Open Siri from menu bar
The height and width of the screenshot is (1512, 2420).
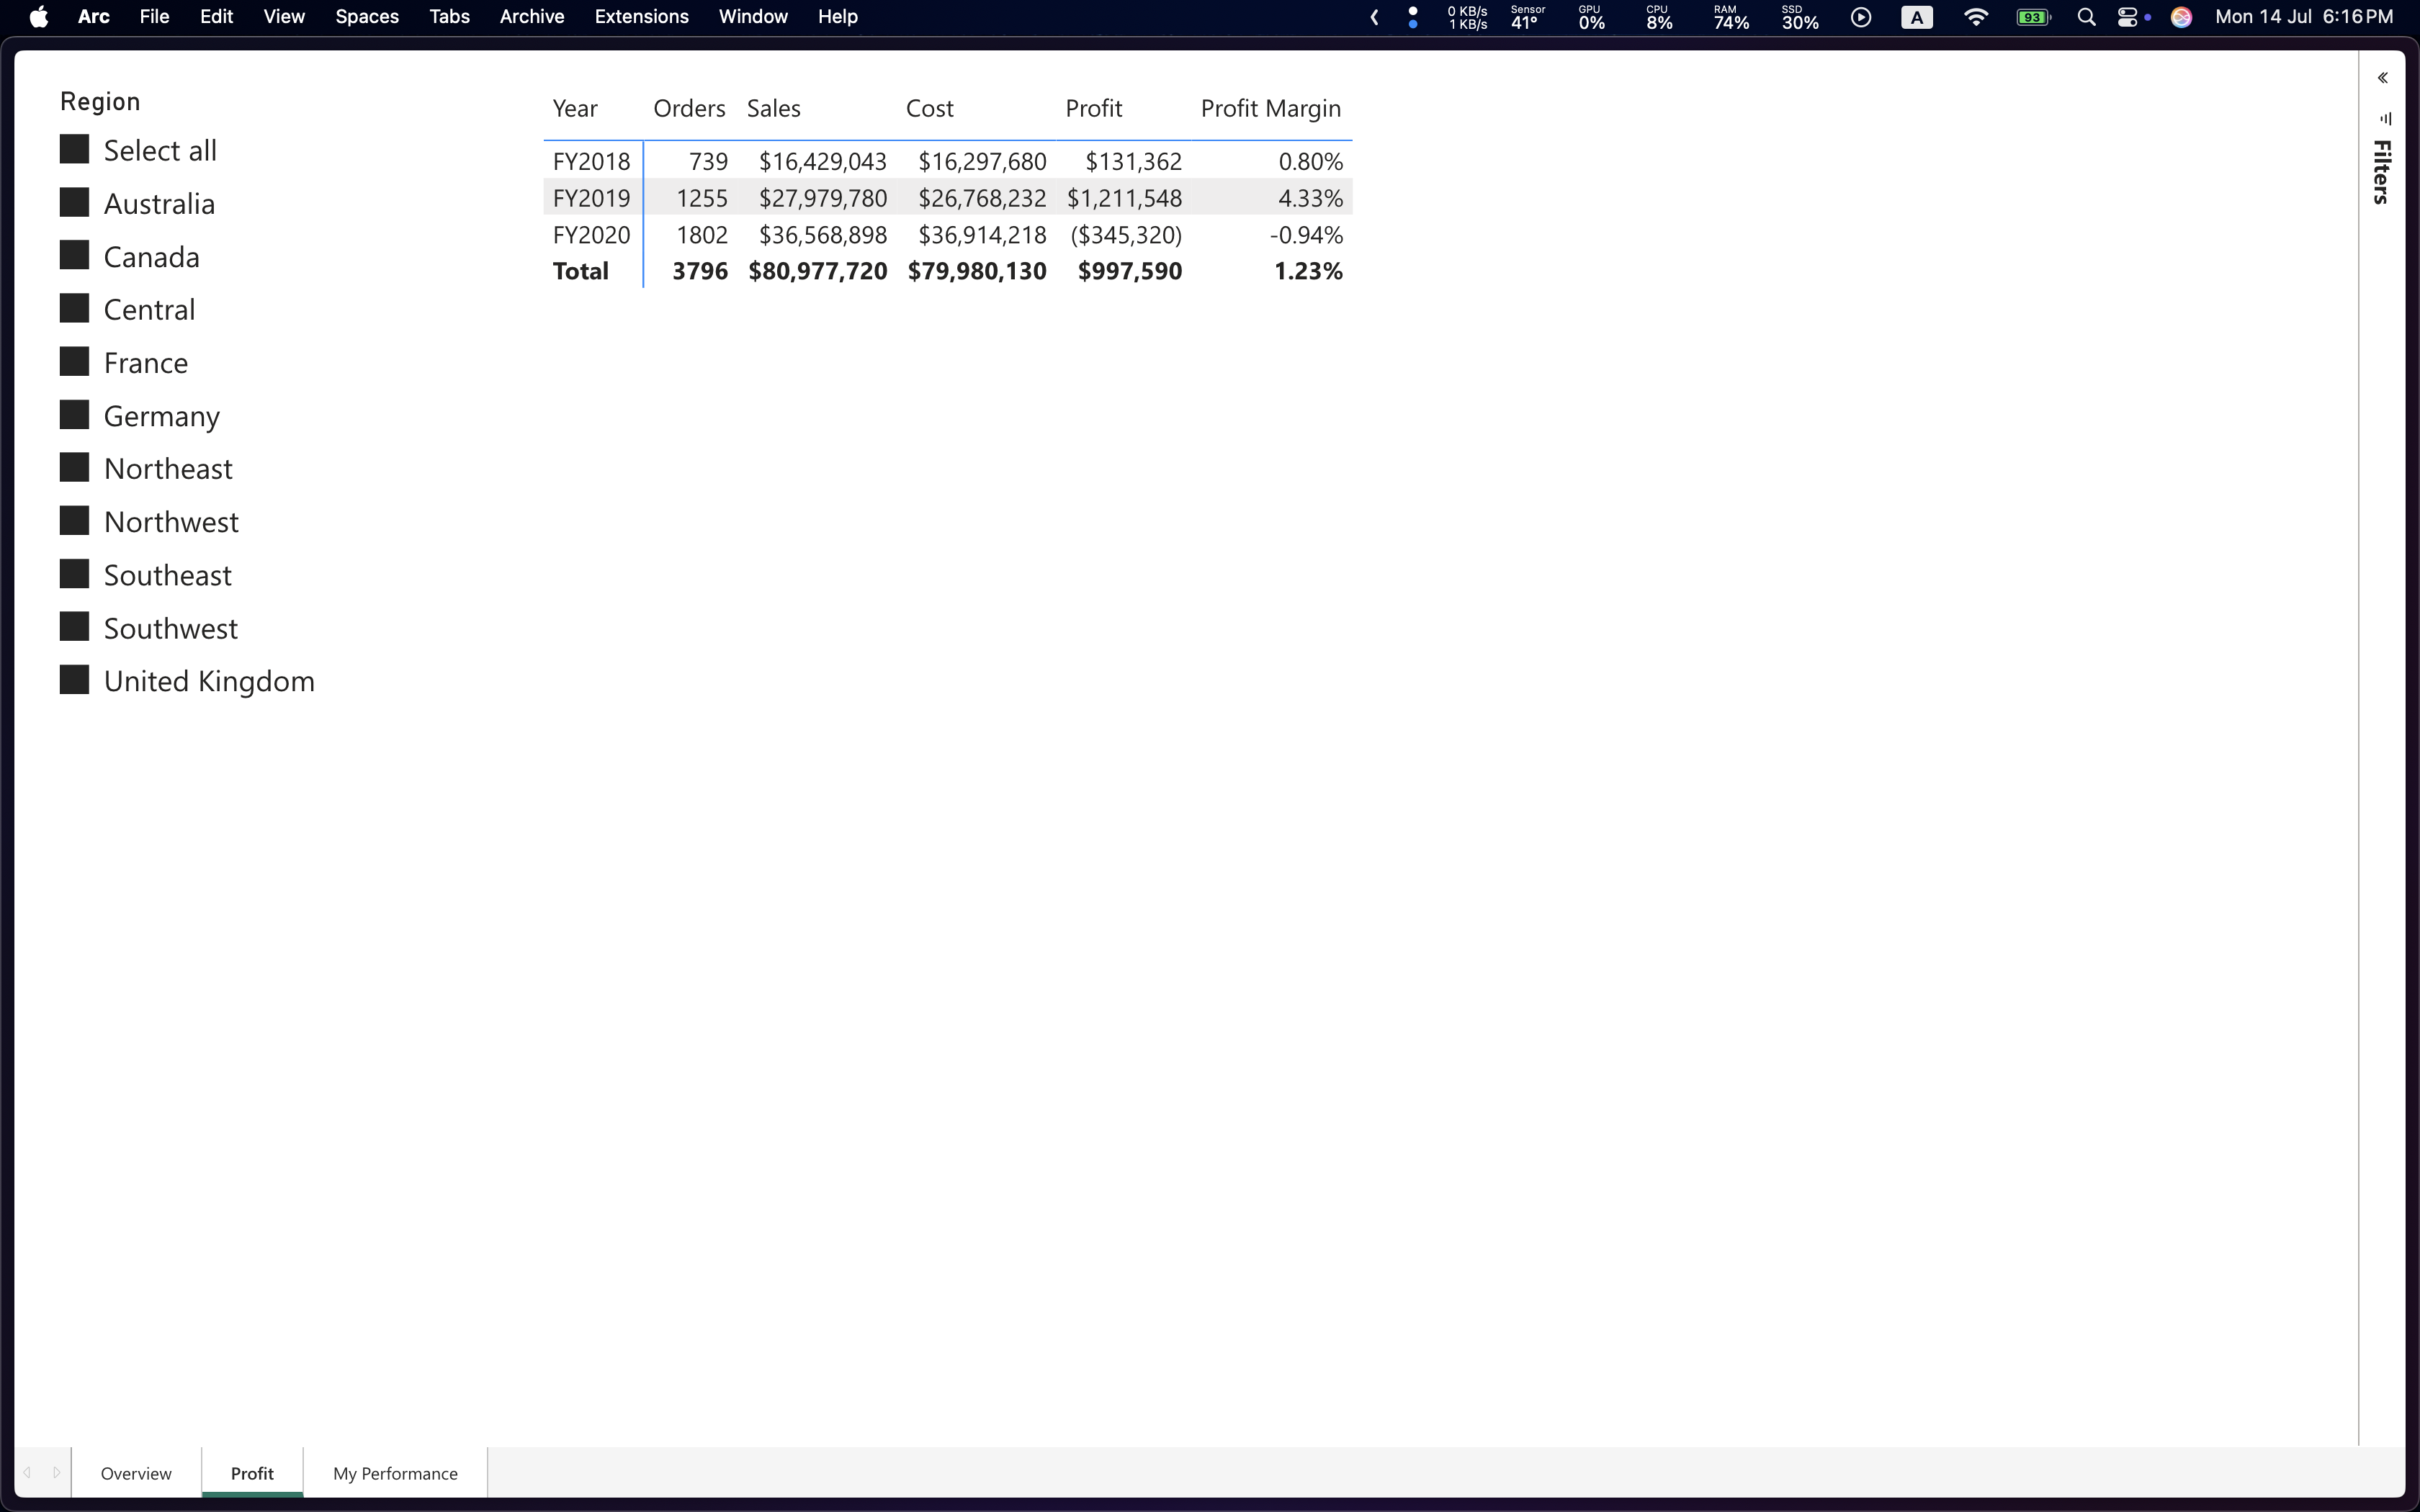2181,17
